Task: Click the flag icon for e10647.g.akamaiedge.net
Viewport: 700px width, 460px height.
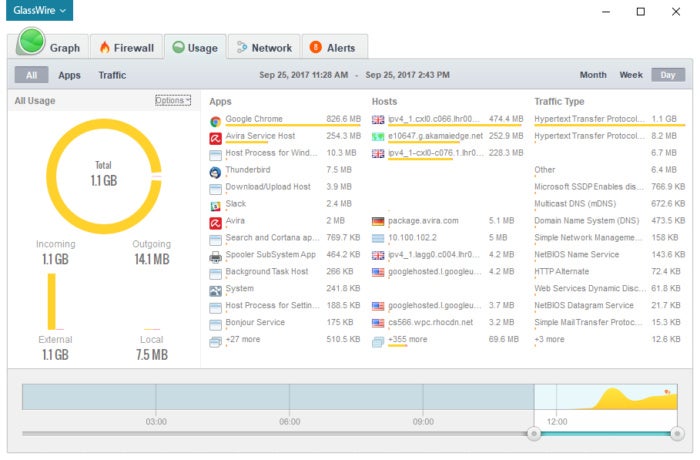Action: (x=378, y=137)
